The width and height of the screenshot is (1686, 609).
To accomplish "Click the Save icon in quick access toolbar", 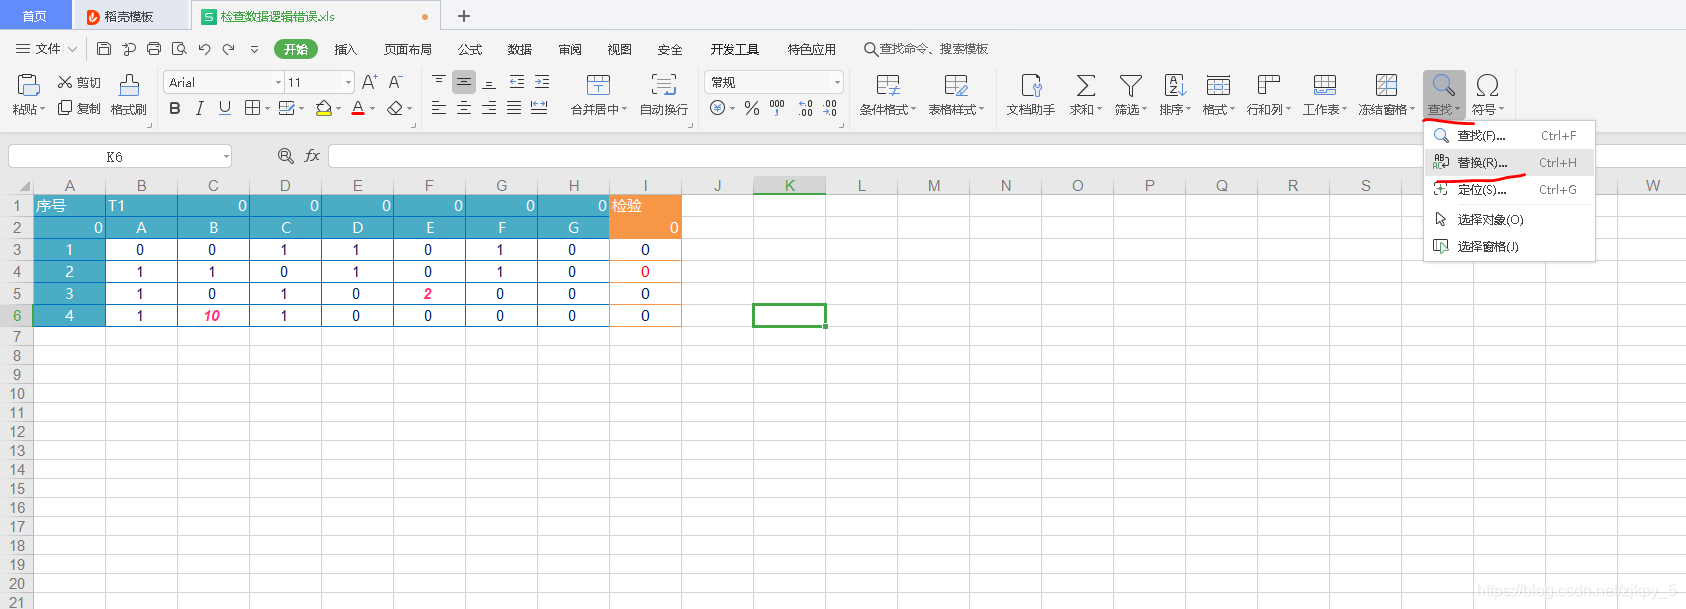I will pyautogui.click(x=104, y=48).
